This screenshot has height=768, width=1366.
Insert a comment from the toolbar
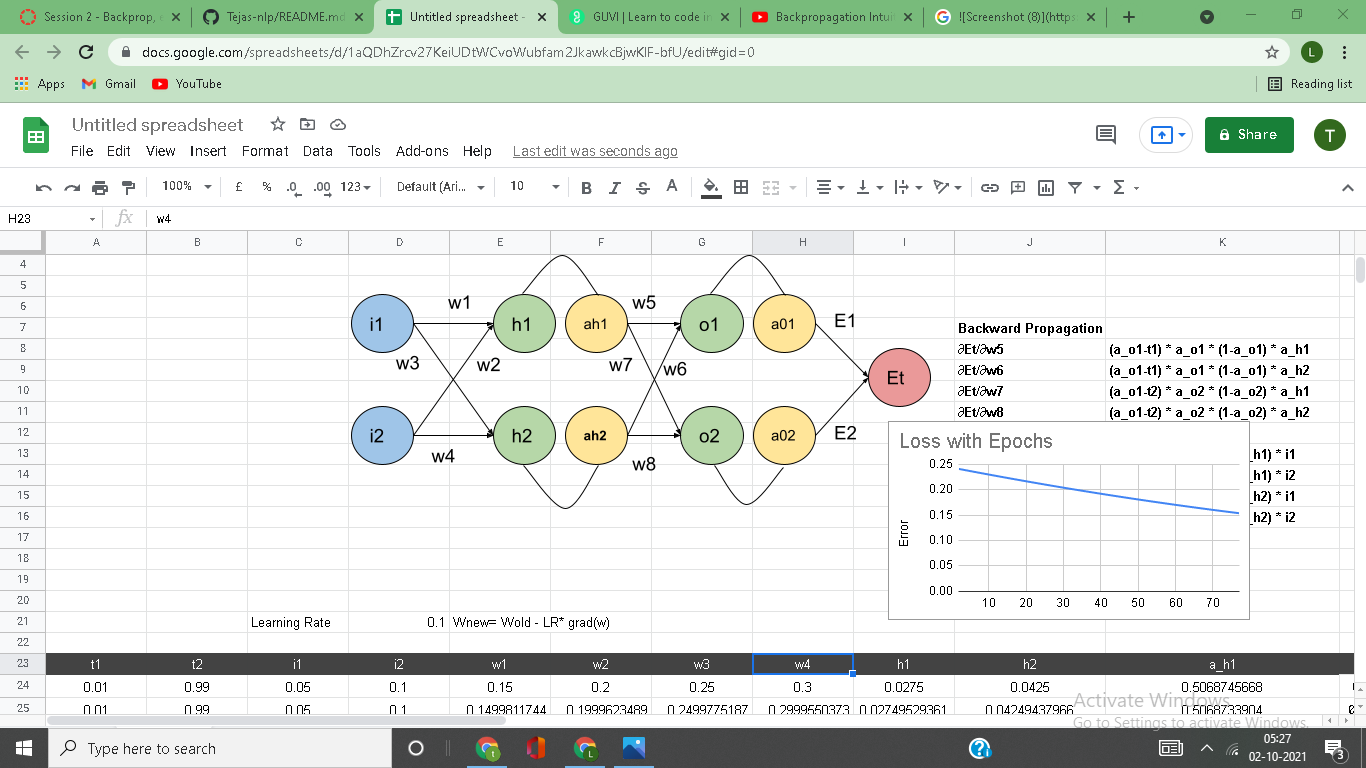pyautogui.click(x=1018, y=187)
